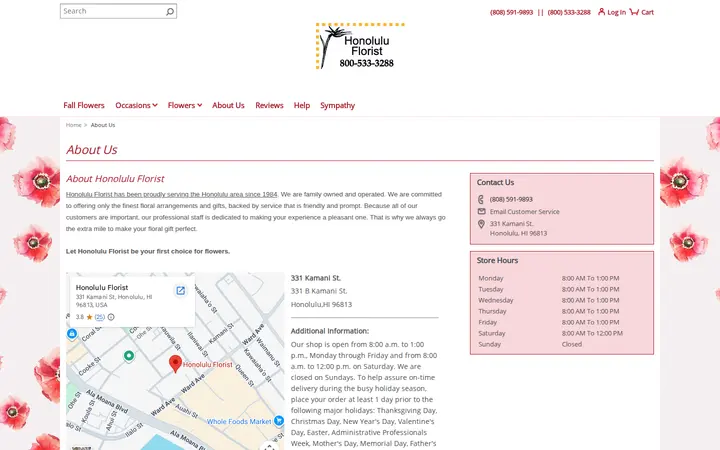
Task: Click the Store Hours heading
Action: coord(497,260)
